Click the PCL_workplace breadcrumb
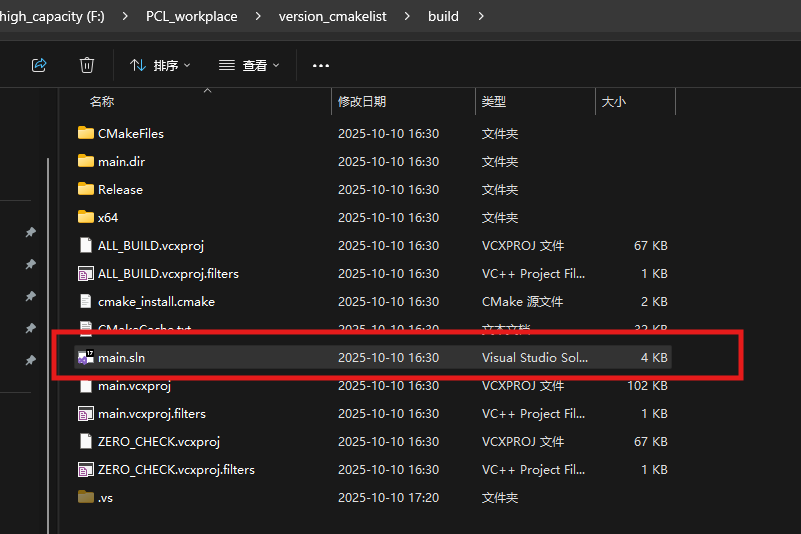This screenshot has height=534, width=801. pos(192,16)
